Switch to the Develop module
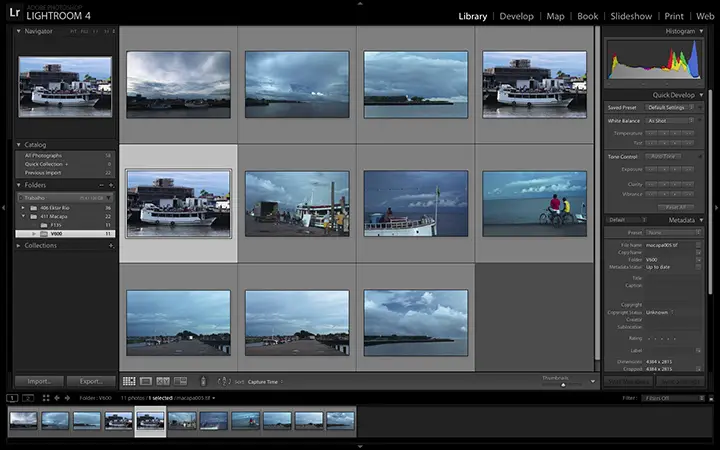The height and width of the screenshot is (450, 720). tap(517, 16)
